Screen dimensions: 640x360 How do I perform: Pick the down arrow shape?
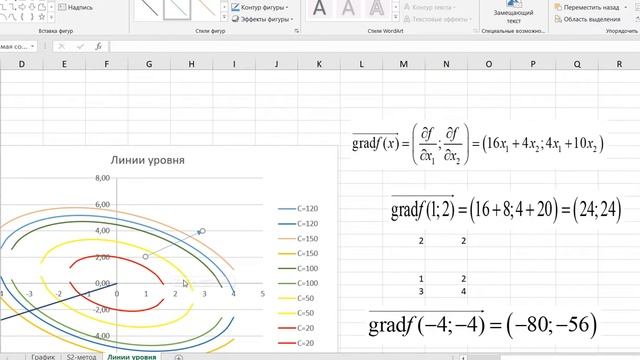tap(32, 7)
